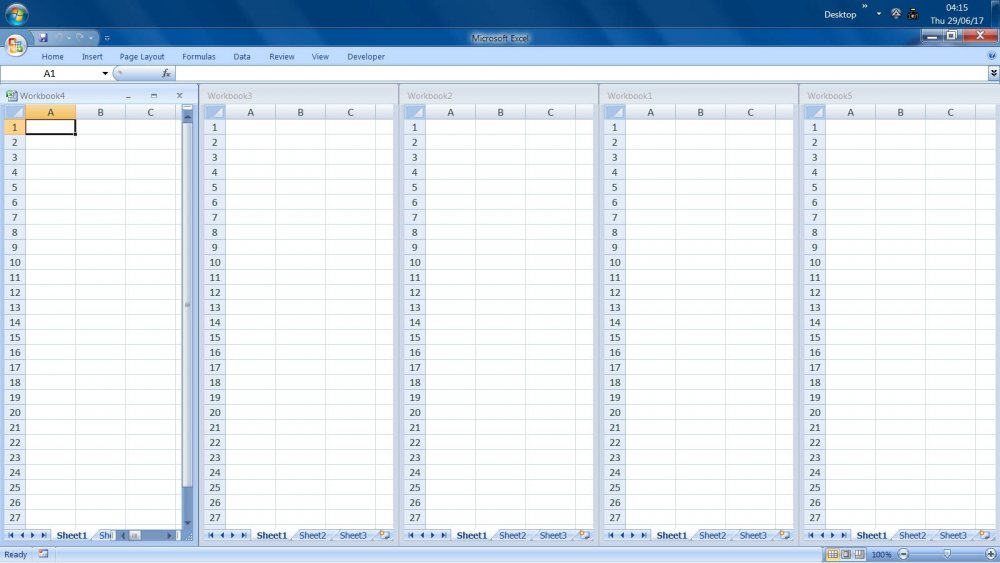Click Select All corner in Workbook5
This screenshot has height=563, width=1000.
814,112
